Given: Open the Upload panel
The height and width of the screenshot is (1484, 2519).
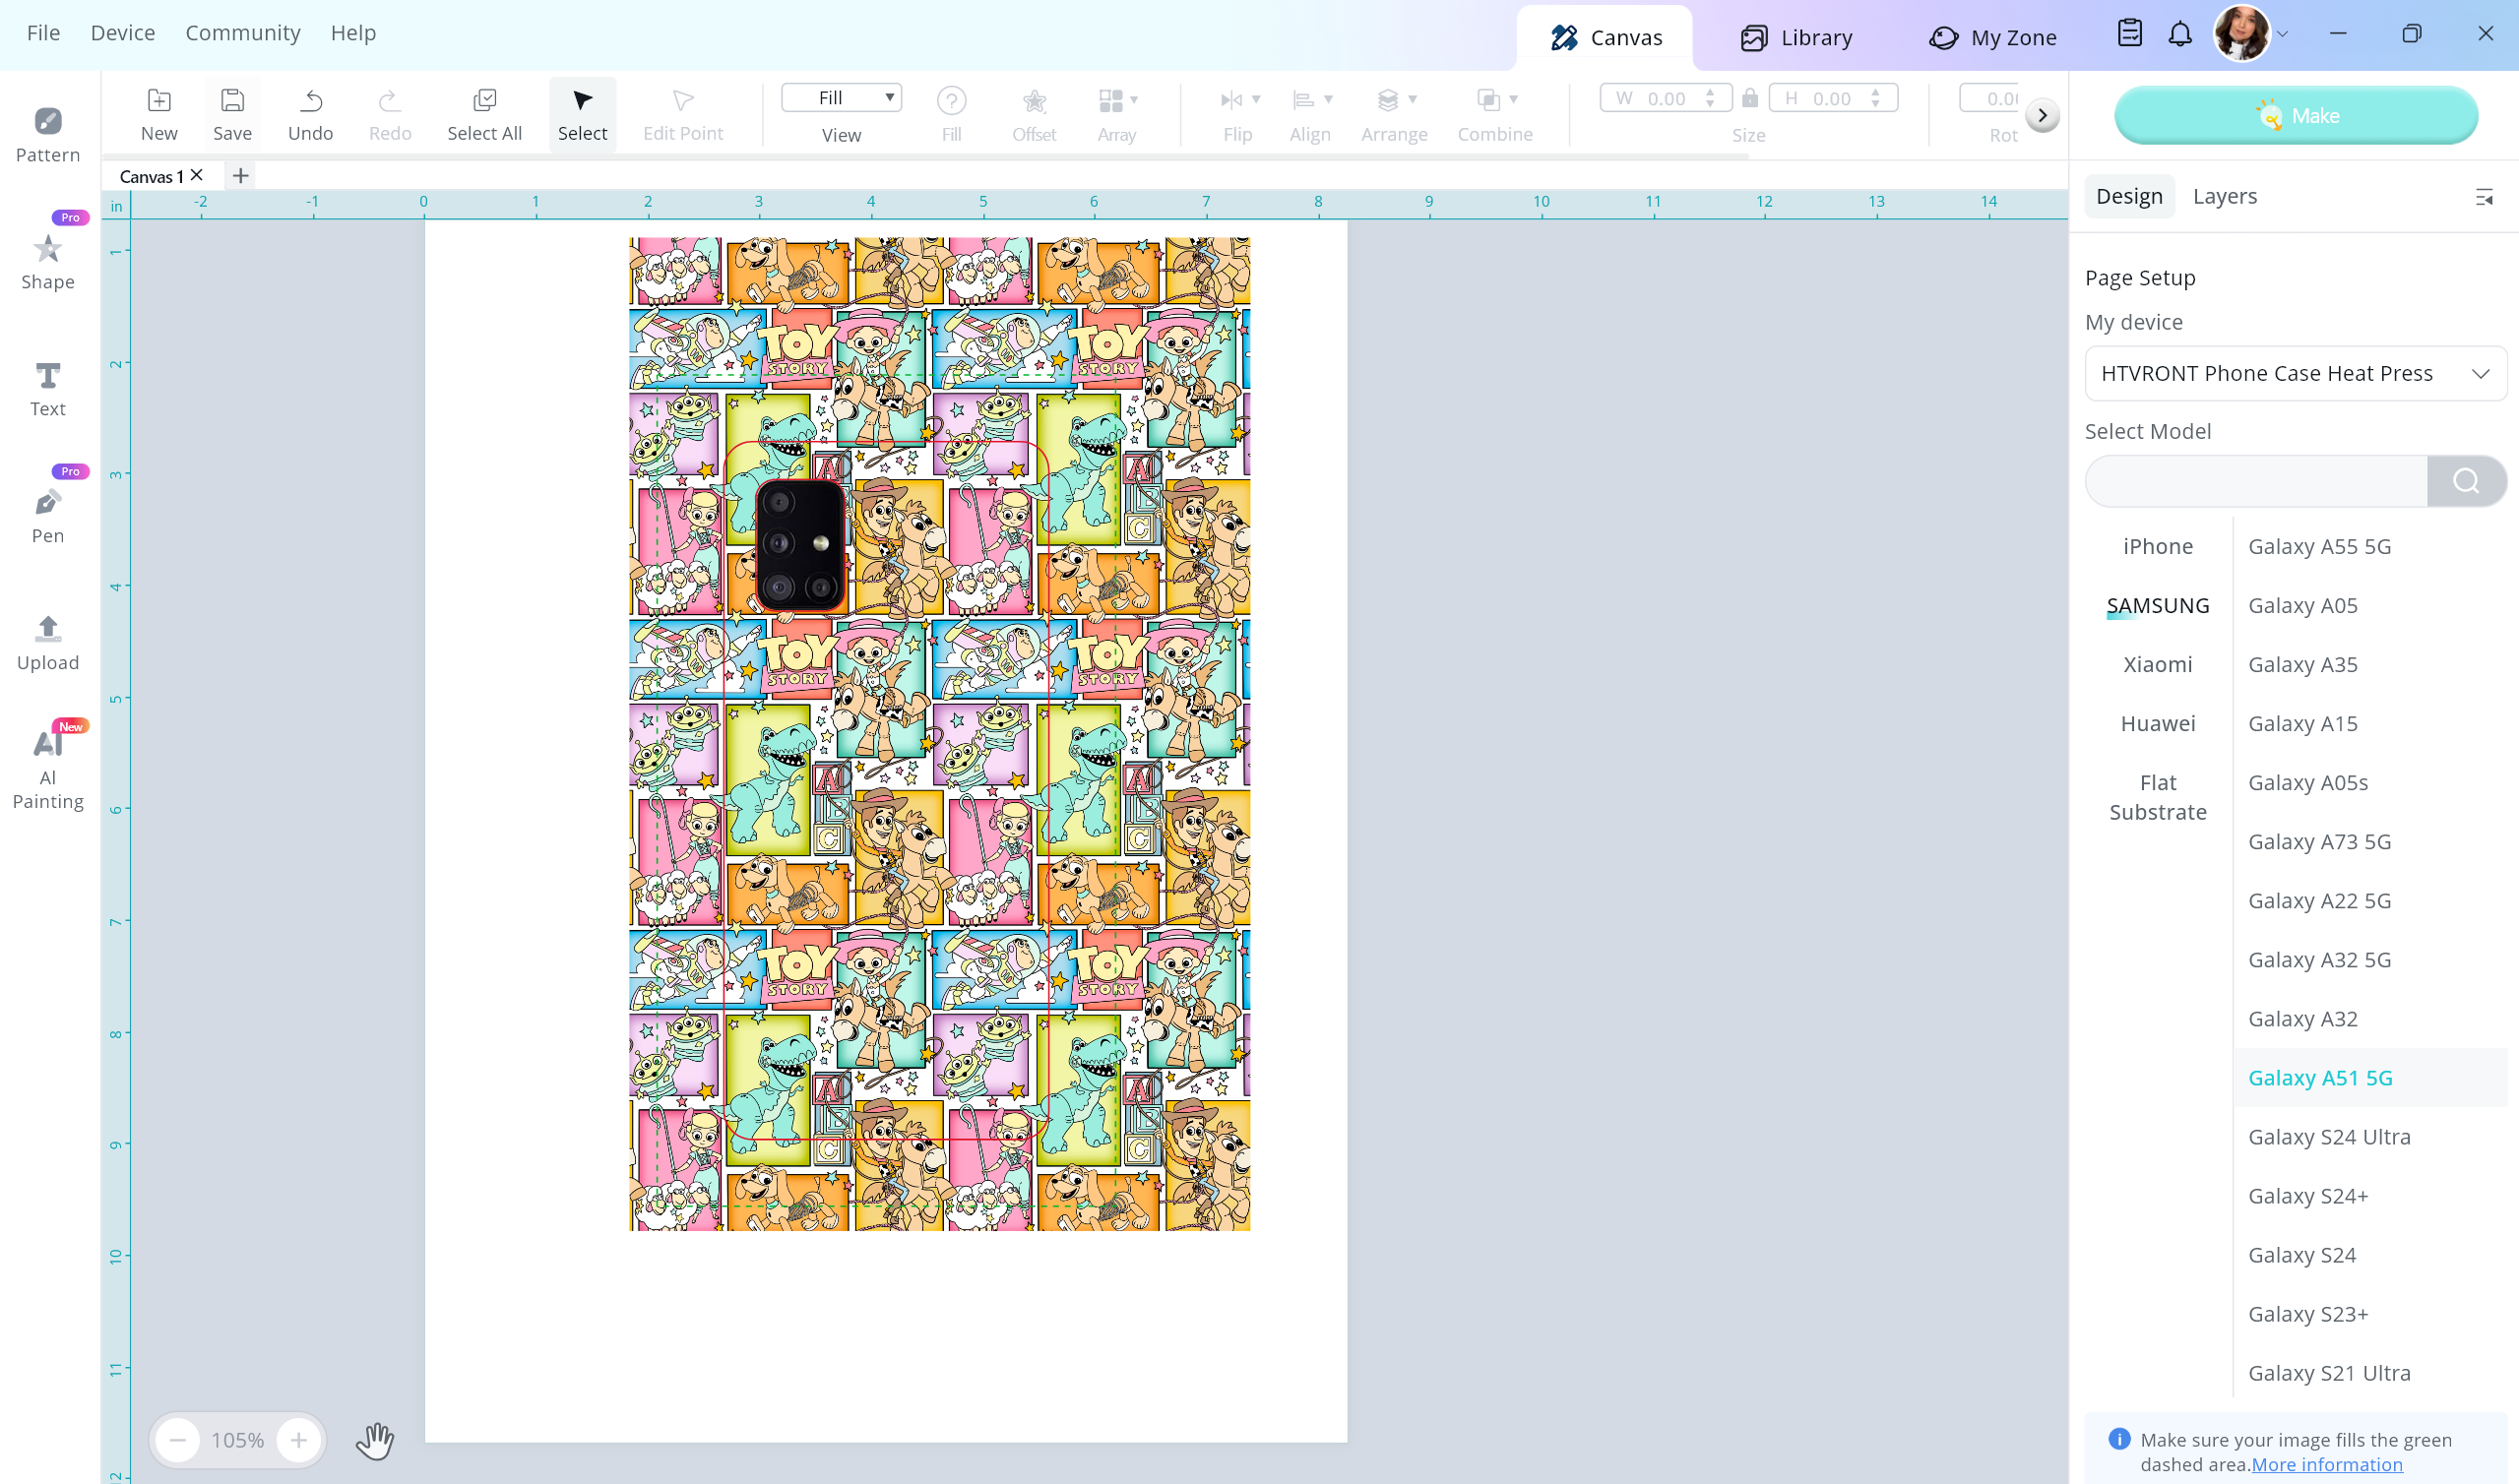Looking at the screenshot, I should click(x=47, y=642).
